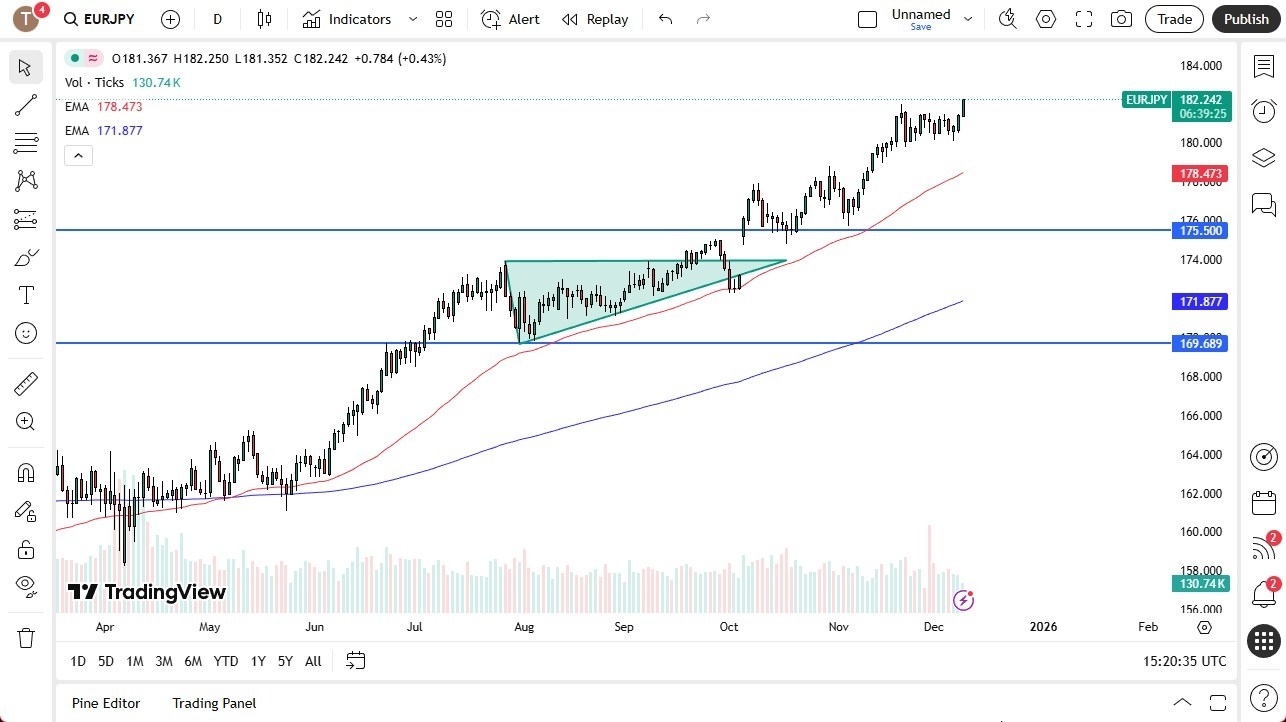Screen dimensions: 1286x722
Task: Select the Text tool
Action: [26, 295]
